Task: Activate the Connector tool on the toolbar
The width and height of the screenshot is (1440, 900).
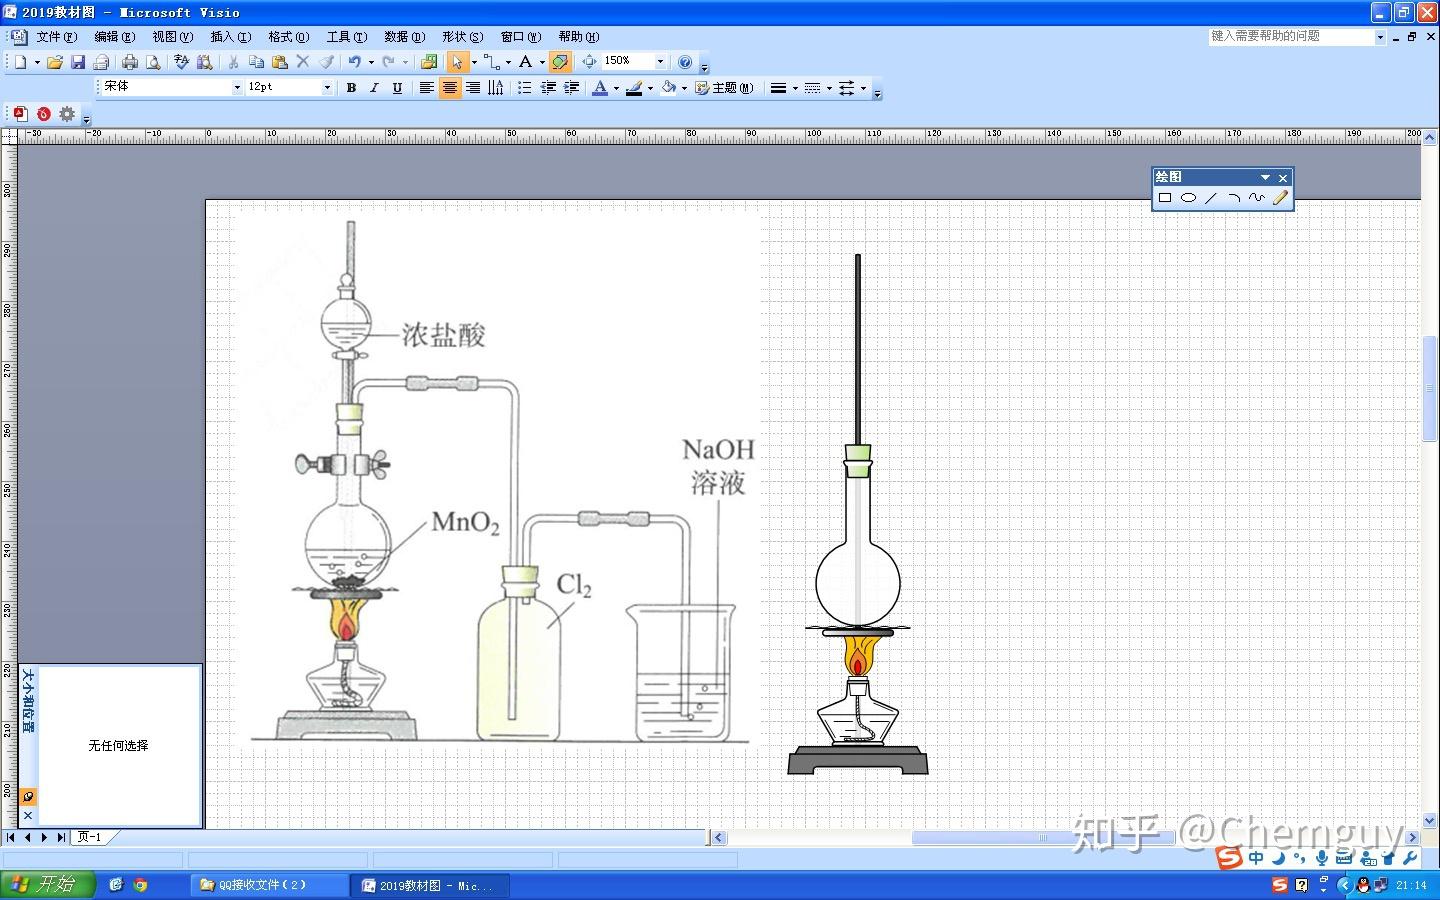Action: click(x=490, y=62)
